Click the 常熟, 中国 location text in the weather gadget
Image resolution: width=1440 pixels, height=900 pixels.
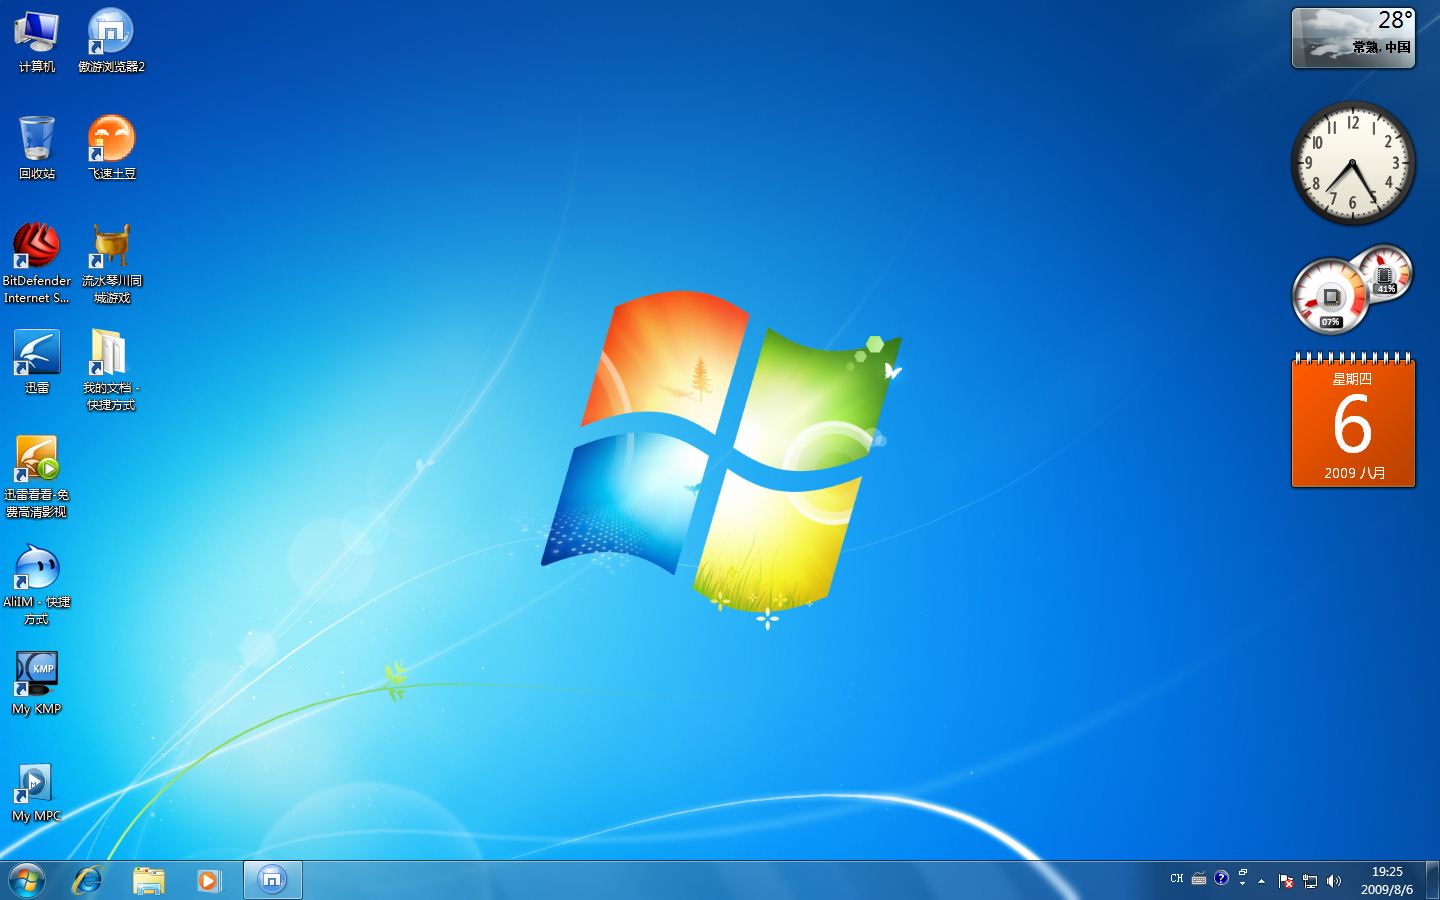(x=1382, y=47)
